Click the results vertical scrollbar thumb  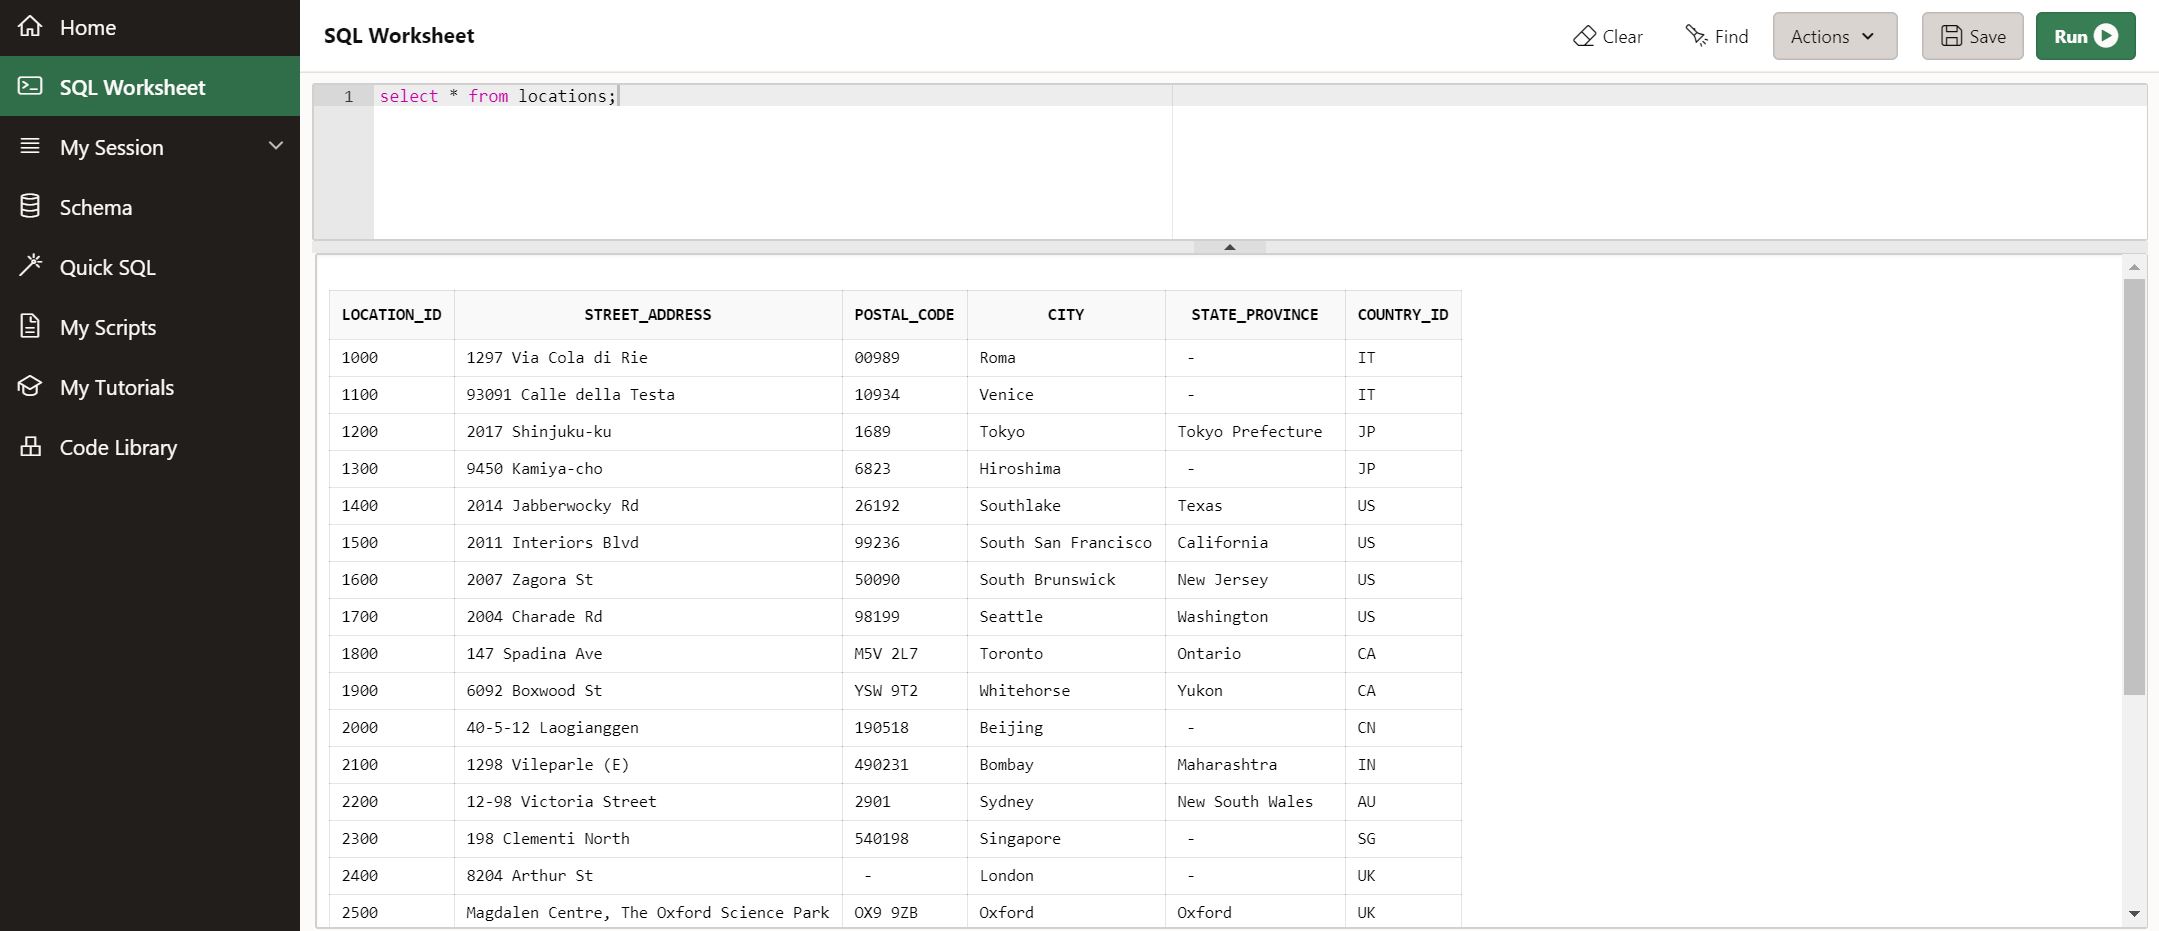pos(2134,487)
